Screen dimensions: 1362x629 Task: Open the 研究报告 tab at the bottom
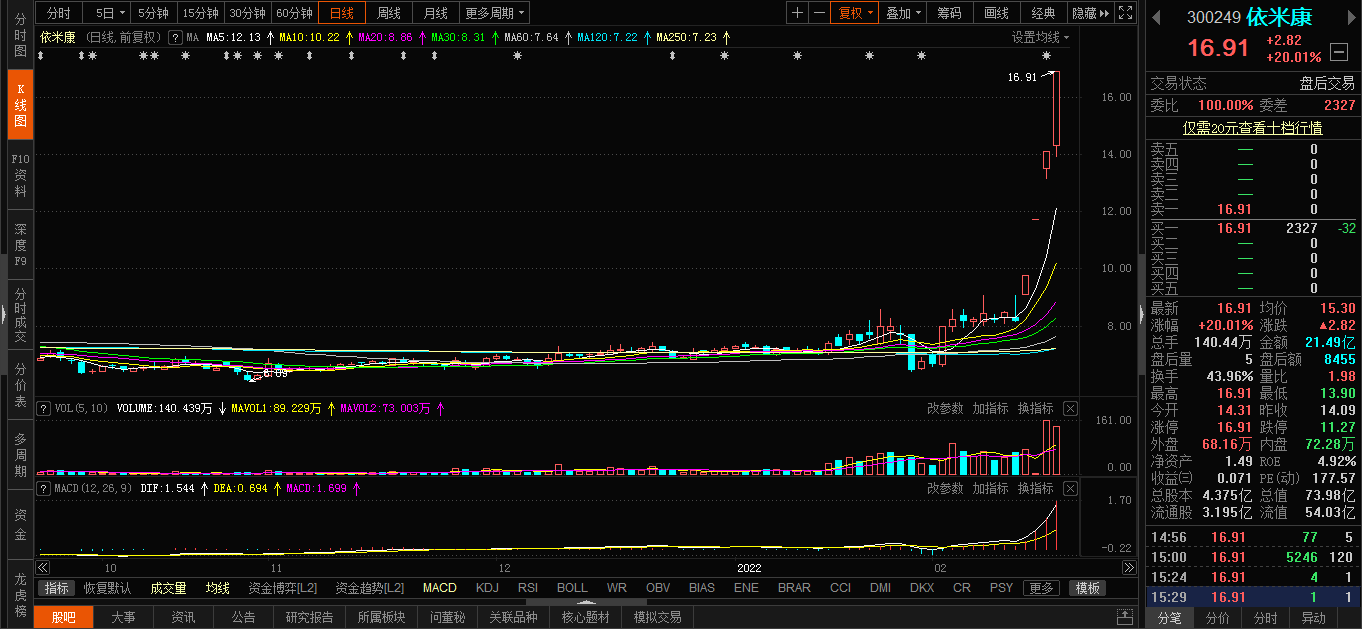tap(309, 617)
